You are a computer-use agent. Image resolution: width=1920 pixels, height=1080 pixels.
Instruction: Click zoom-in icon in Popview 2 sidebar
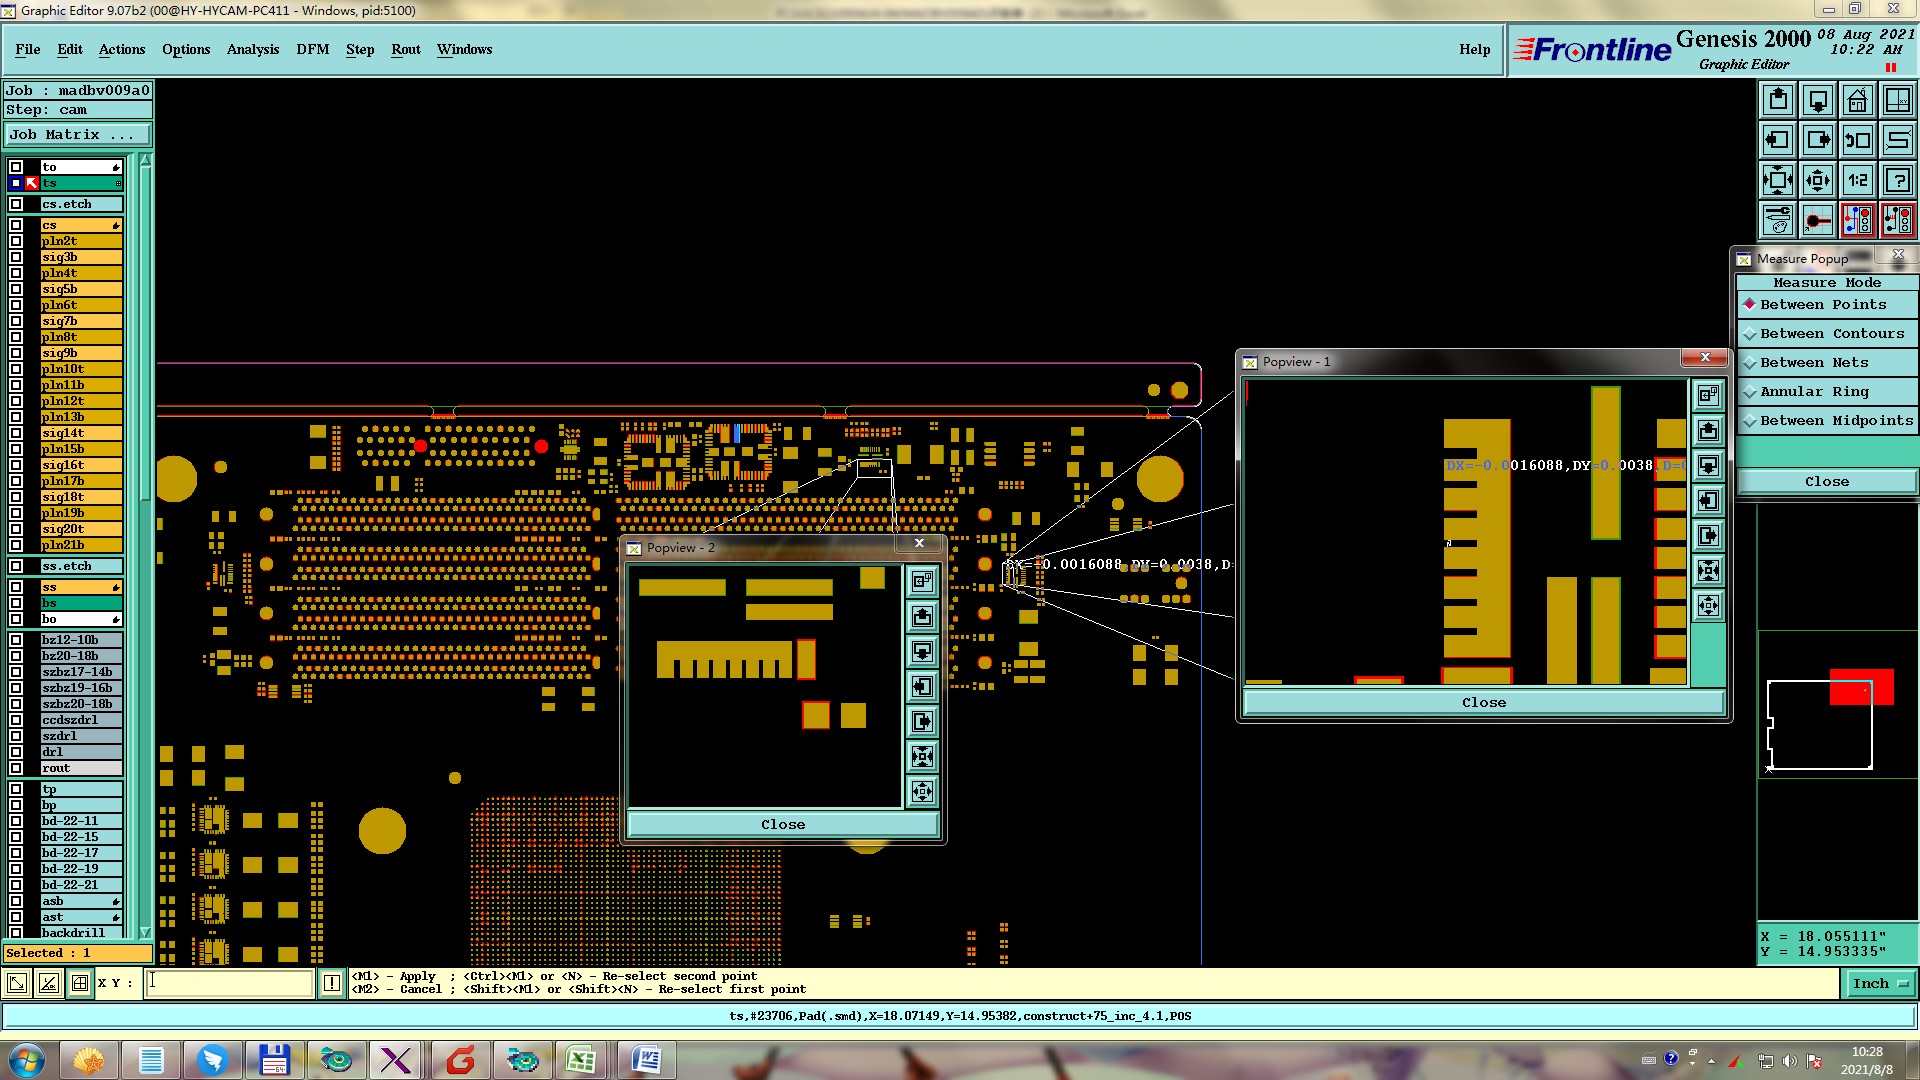click(x=922, y=756)
